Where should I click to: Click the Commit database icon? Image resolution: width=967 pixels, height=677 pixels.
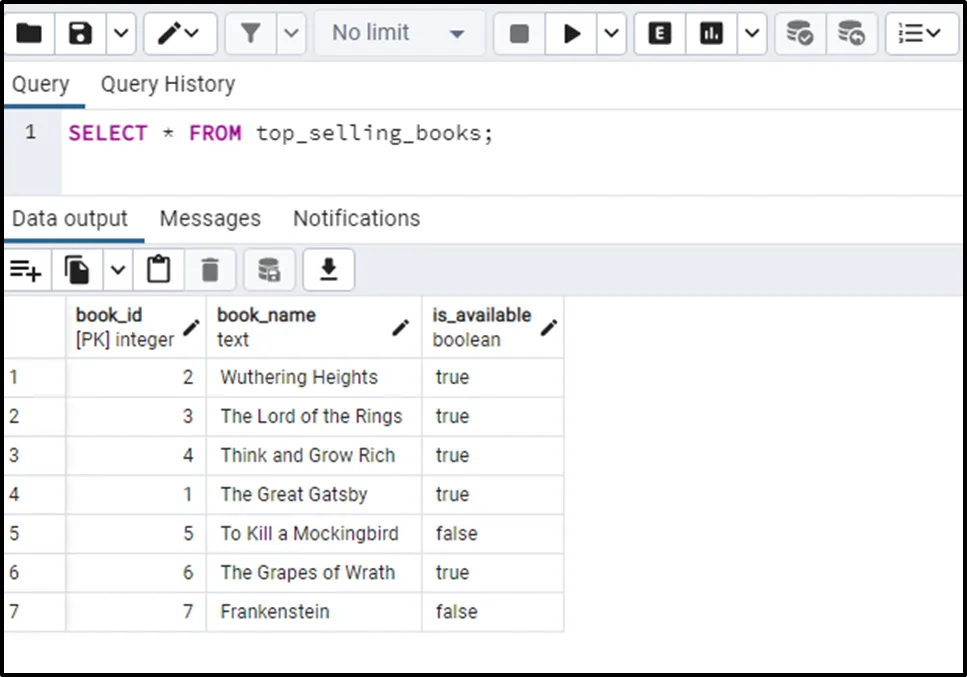point(799,34)
